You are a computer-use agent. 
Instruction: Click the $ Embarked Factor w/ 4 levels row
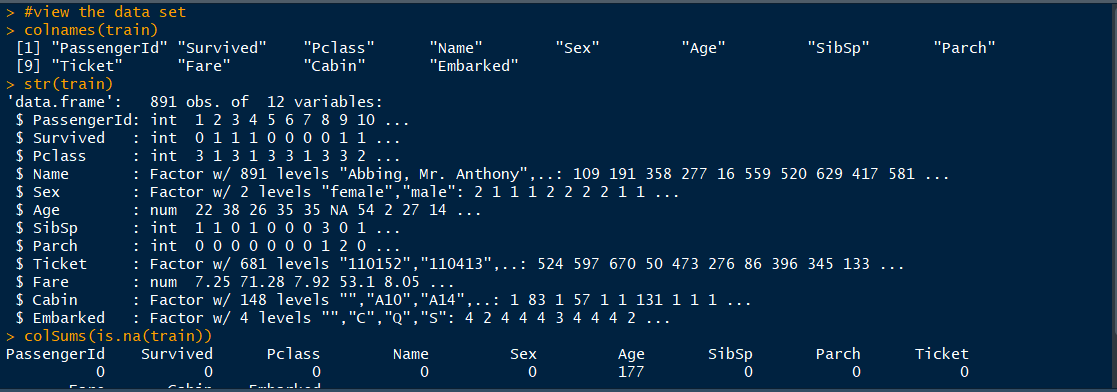pos(343,318)
